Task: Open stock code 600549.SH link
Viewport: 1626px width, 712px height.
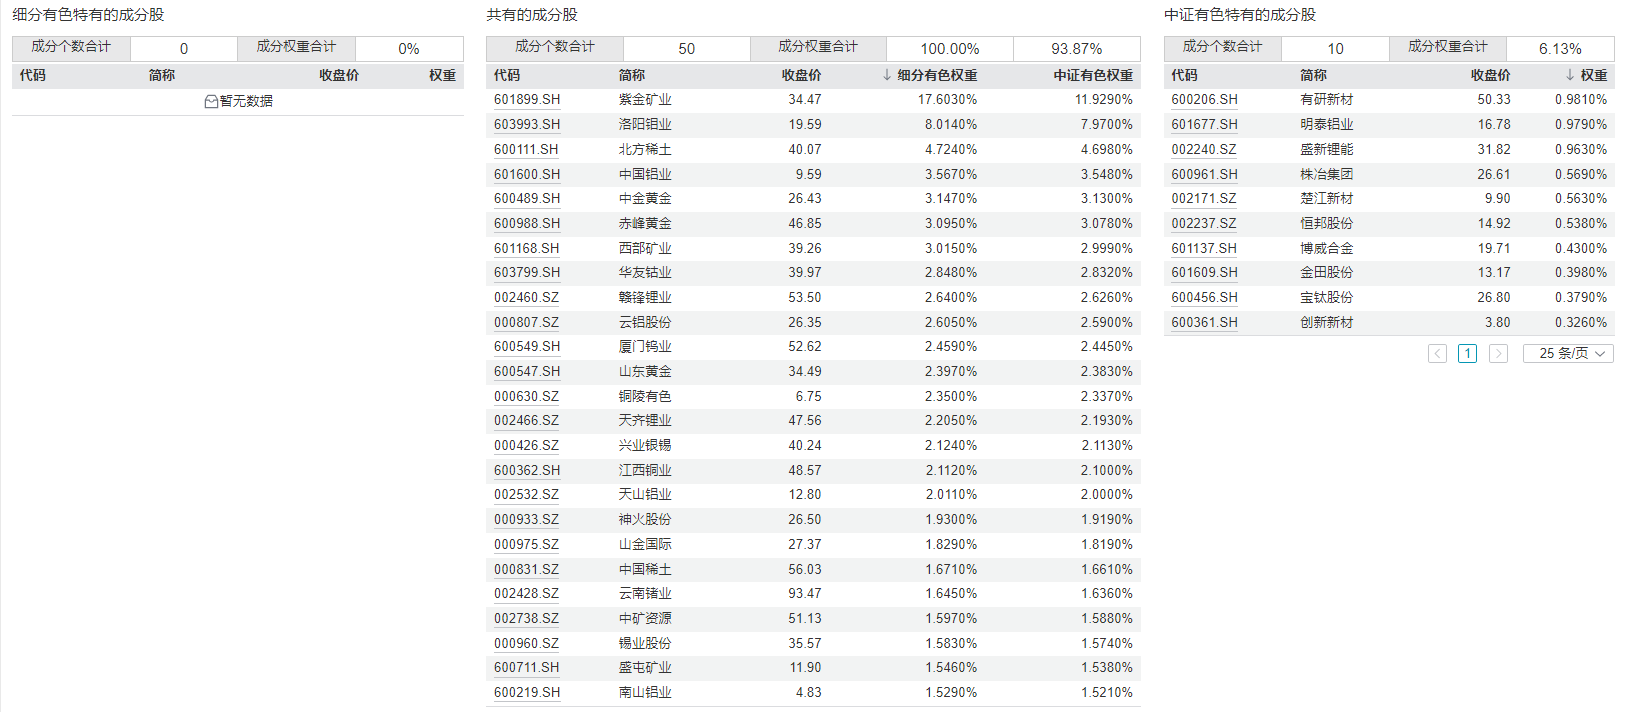Action: (527, 346)
